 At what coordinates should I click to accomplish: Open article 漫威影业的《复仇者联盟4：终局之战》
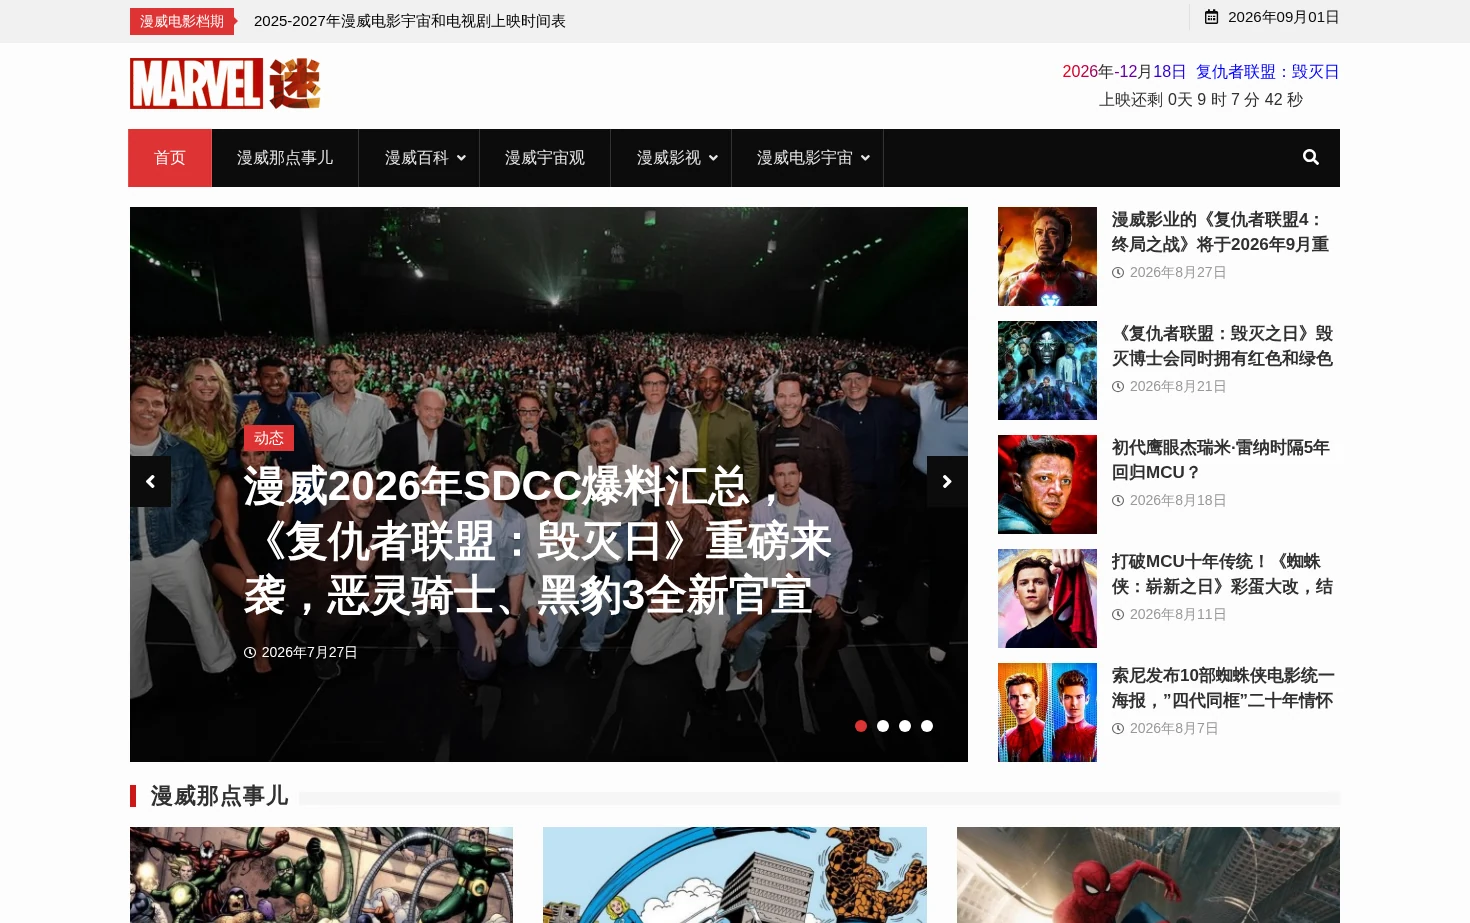coord(1222,232)
